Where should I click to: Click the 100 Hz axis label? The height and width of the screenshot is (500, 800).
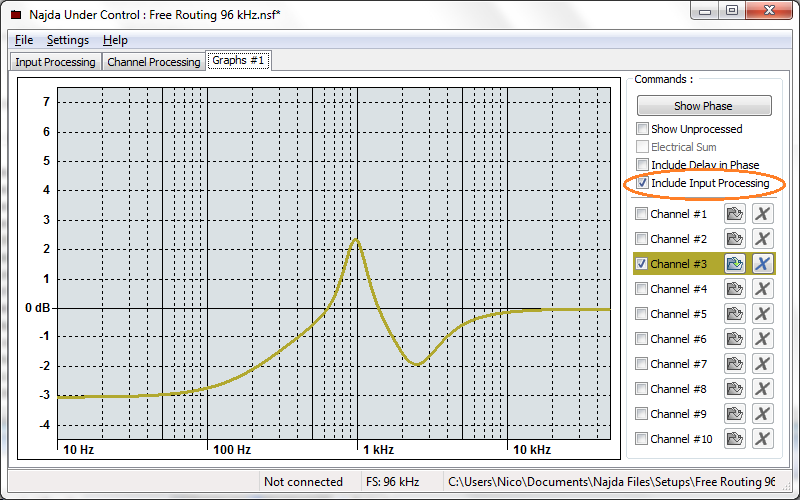[x=232, y=449]
